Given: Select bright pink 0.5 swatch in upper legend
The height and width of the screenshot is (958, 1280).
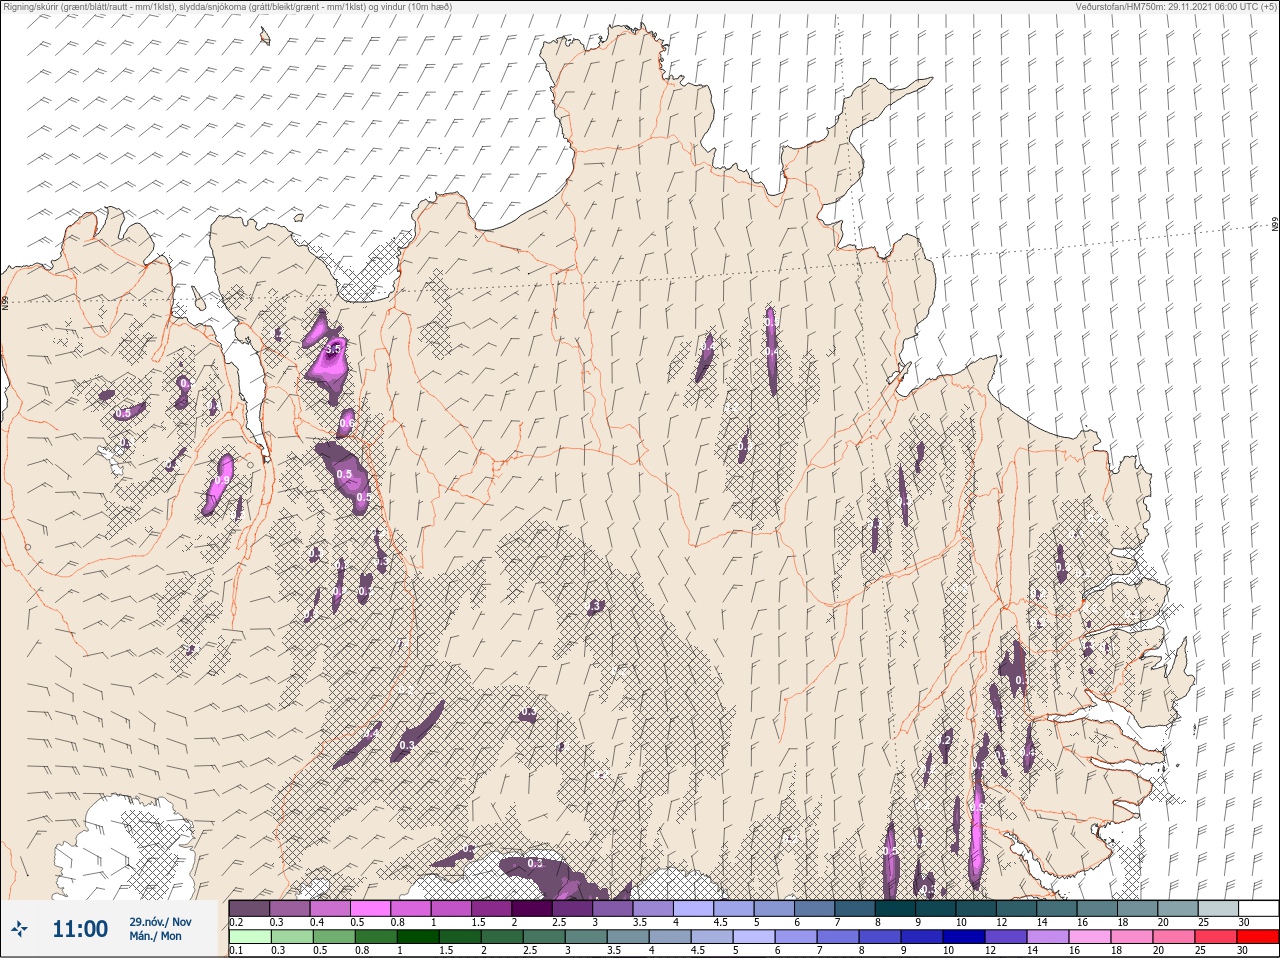Looking at the screenshot, I should [371, 908].
